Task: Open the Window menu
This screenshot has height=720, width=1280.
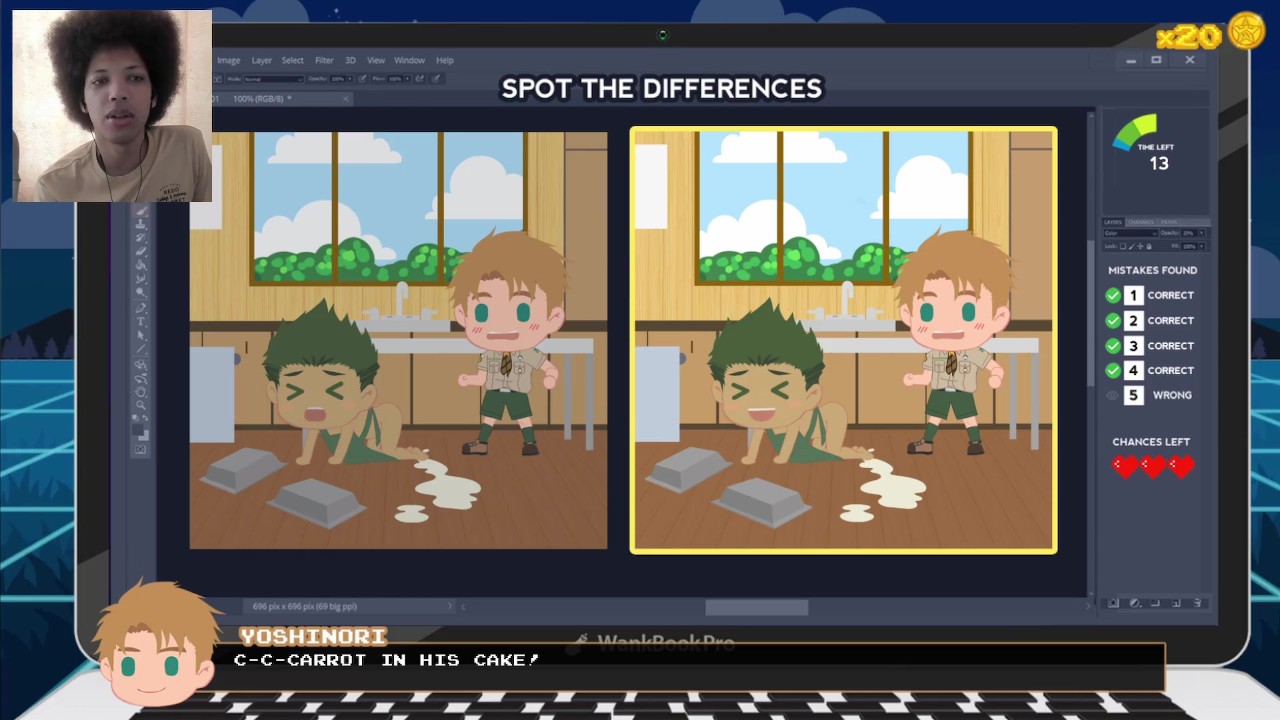Action: pos(409,60)
